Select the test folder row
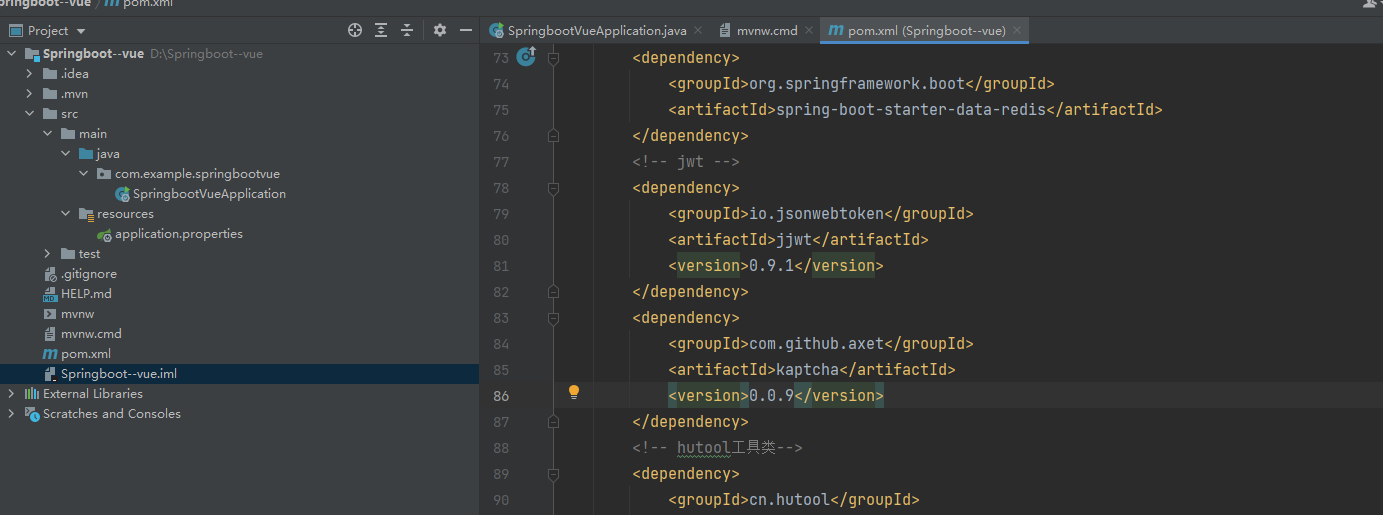 [x=89, y=254]
